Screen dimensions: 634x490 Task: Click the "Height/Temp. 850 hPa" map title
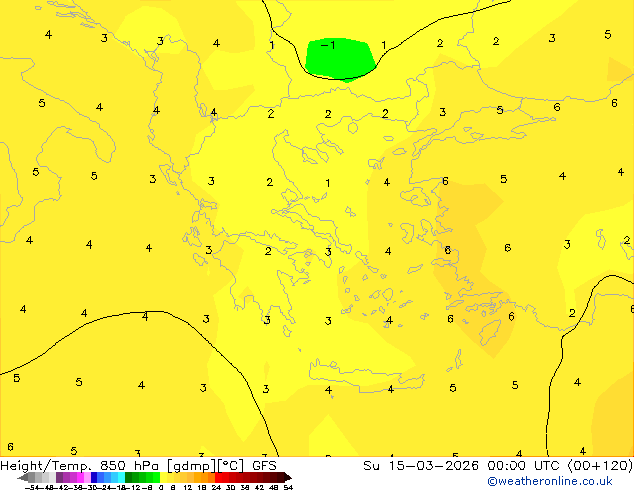79,465
